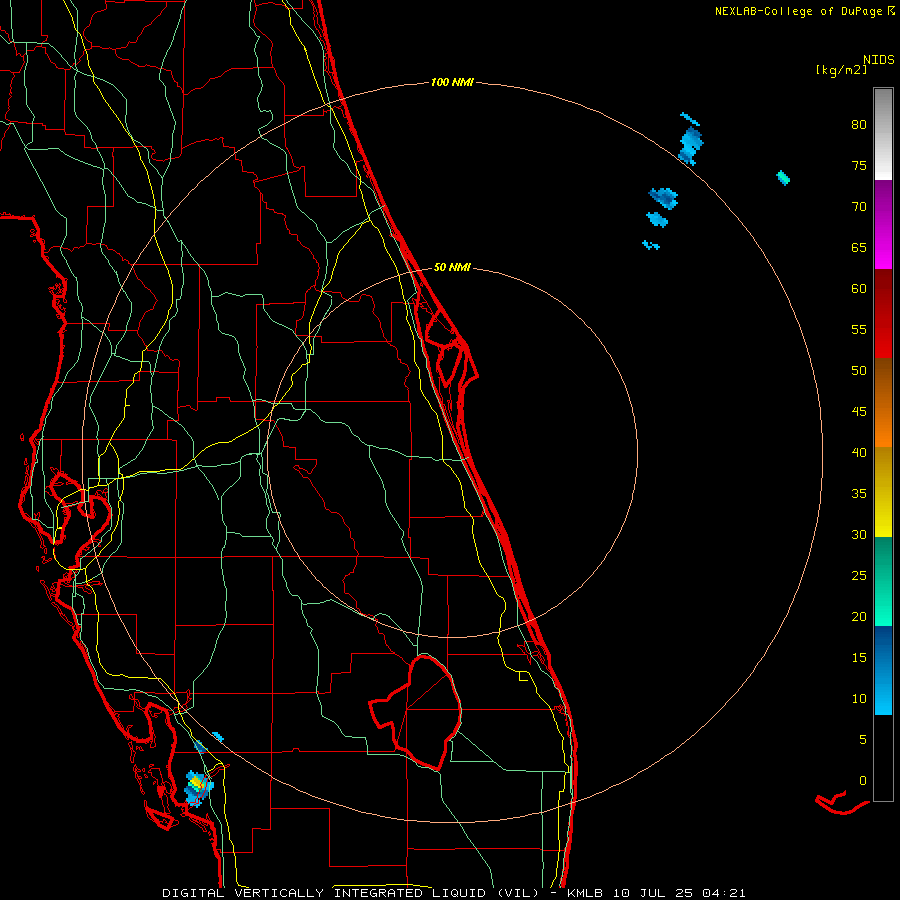
Task: Click the blue segment of the color bar
Action: coord(883,670)
